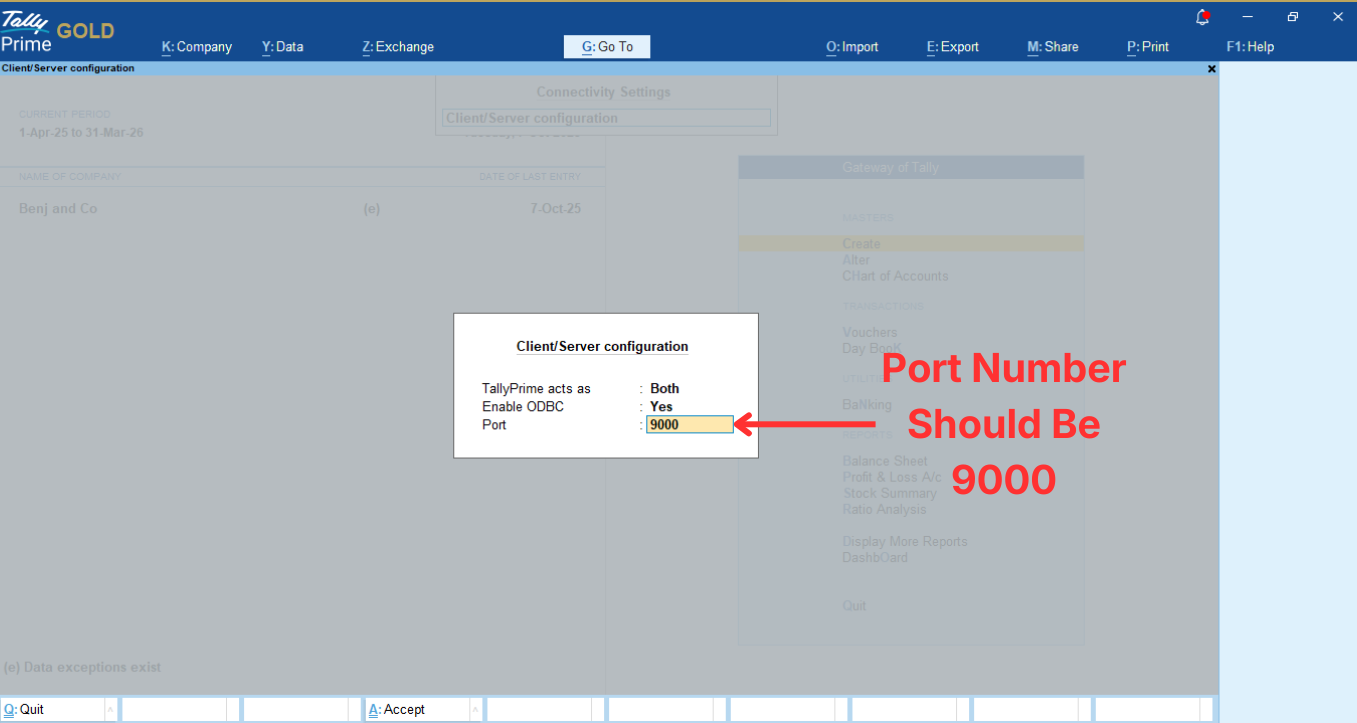Click the current period 1-Apr-25 to 31-Mar-26
1357x723 pixels.
click(x=81, y=133)
